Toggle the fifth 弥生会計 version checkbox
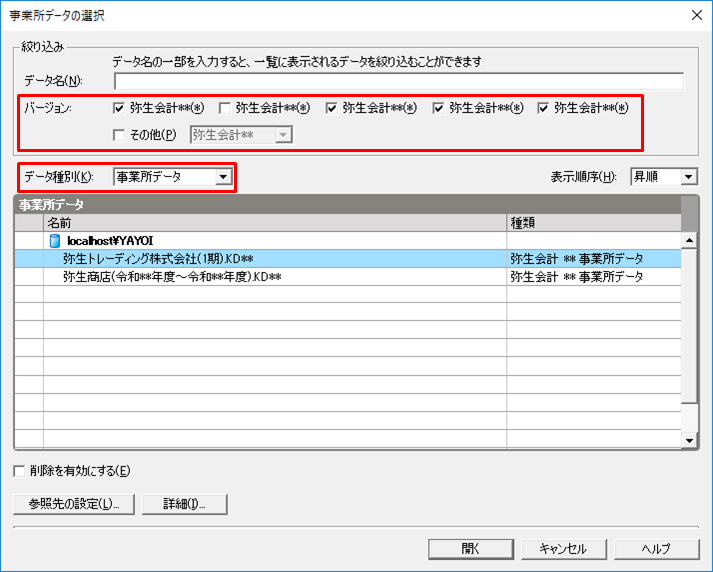Viewport: 713px width, 572px height. (543, 108)
